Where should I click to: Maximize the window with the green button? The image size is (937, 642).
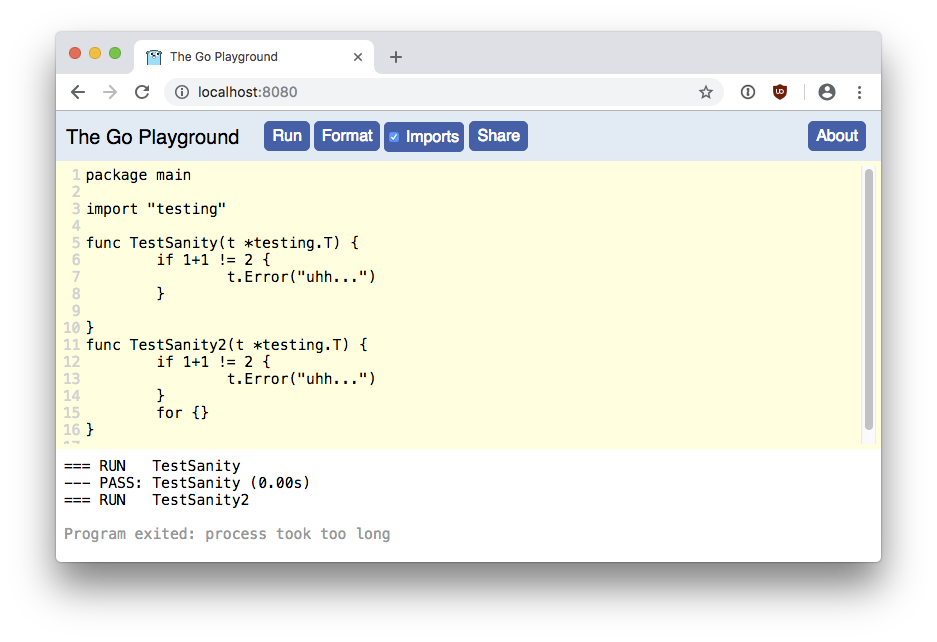click(115, 53)
